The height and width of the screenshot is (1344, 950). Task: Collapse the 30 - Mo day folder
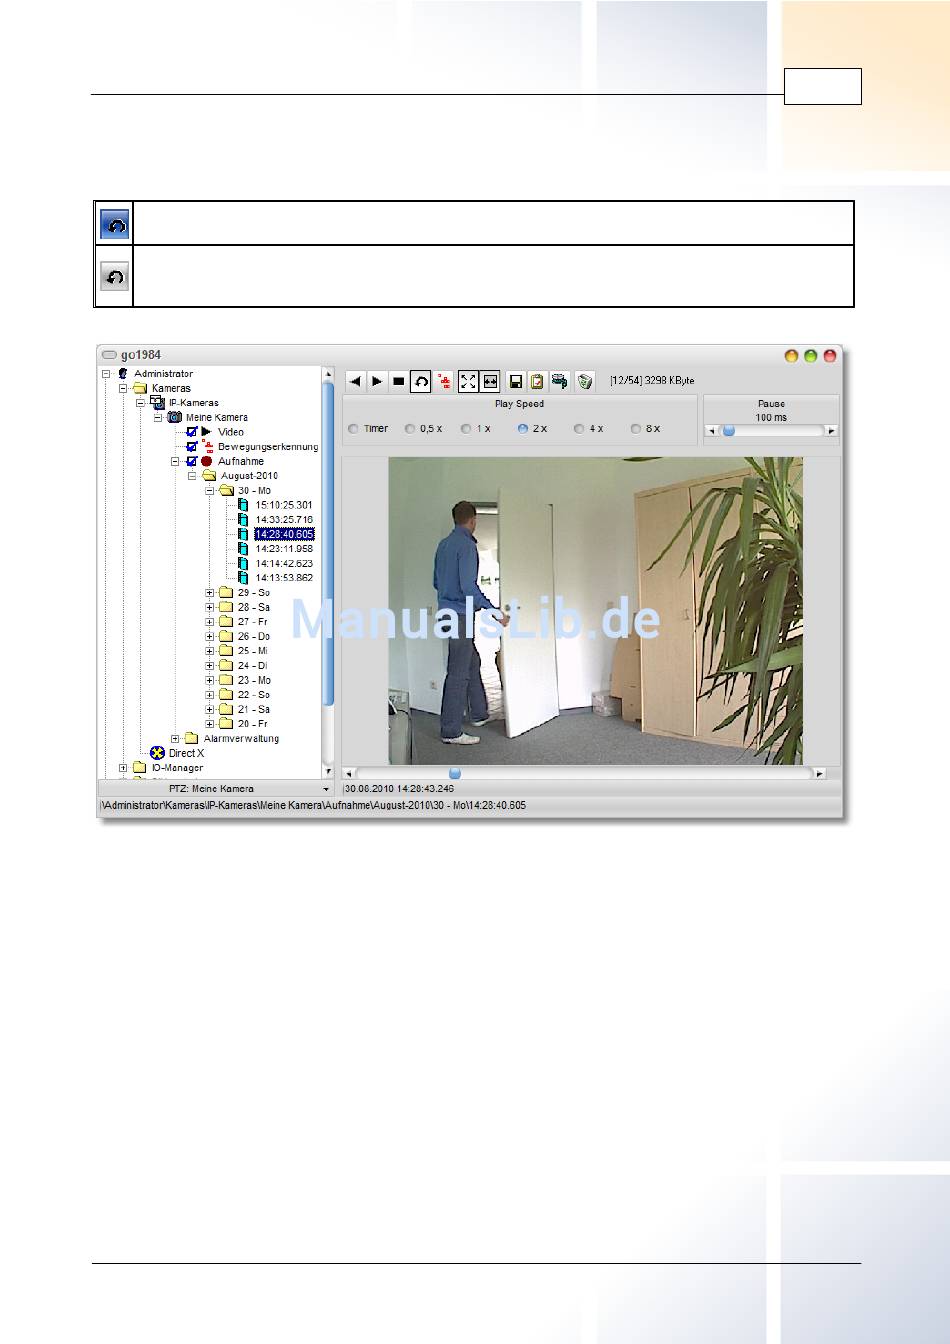210,491
